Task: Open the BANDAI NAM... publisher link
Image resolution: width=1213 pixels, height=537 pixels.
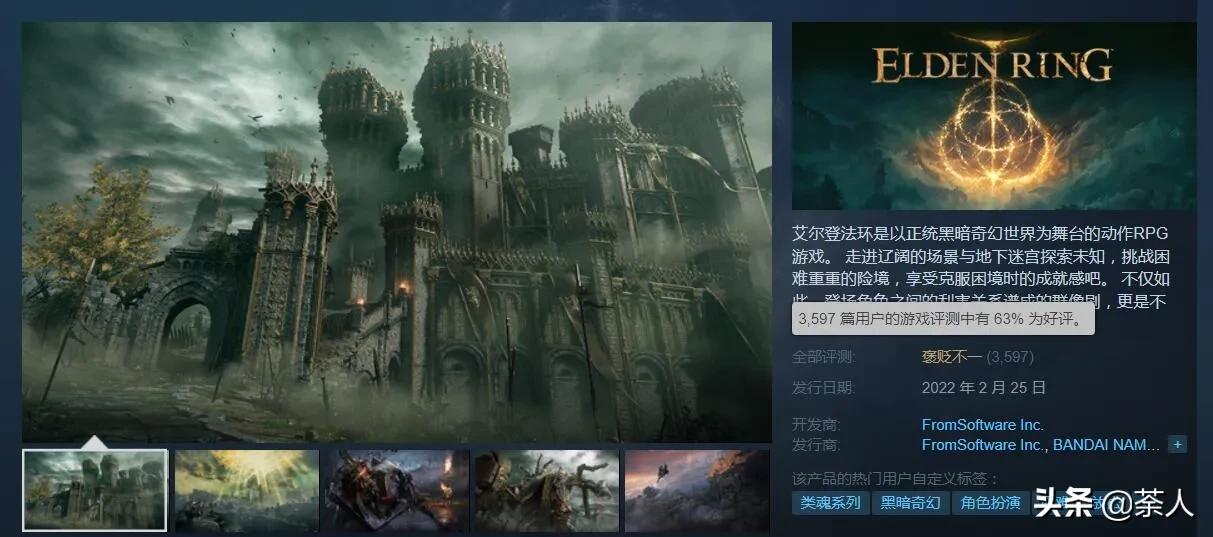Action: pyautogui.click(x=1106, y=444)
